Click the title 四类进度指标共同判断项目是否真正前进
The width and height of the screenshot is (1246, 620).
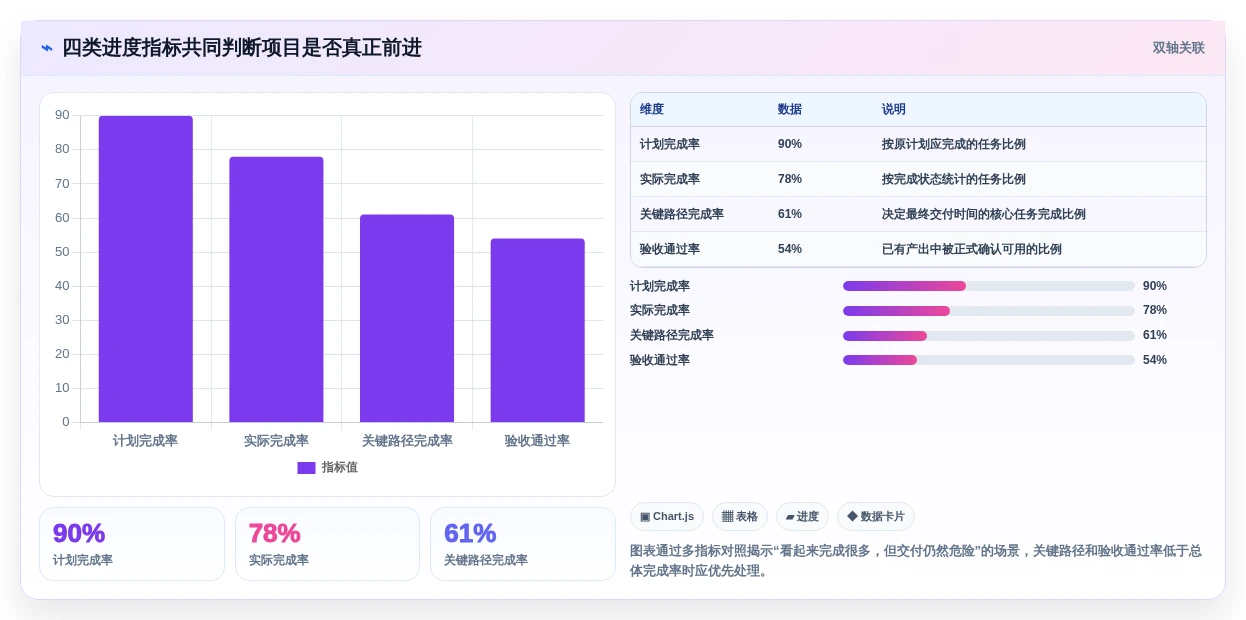click(x=241, y=48)
